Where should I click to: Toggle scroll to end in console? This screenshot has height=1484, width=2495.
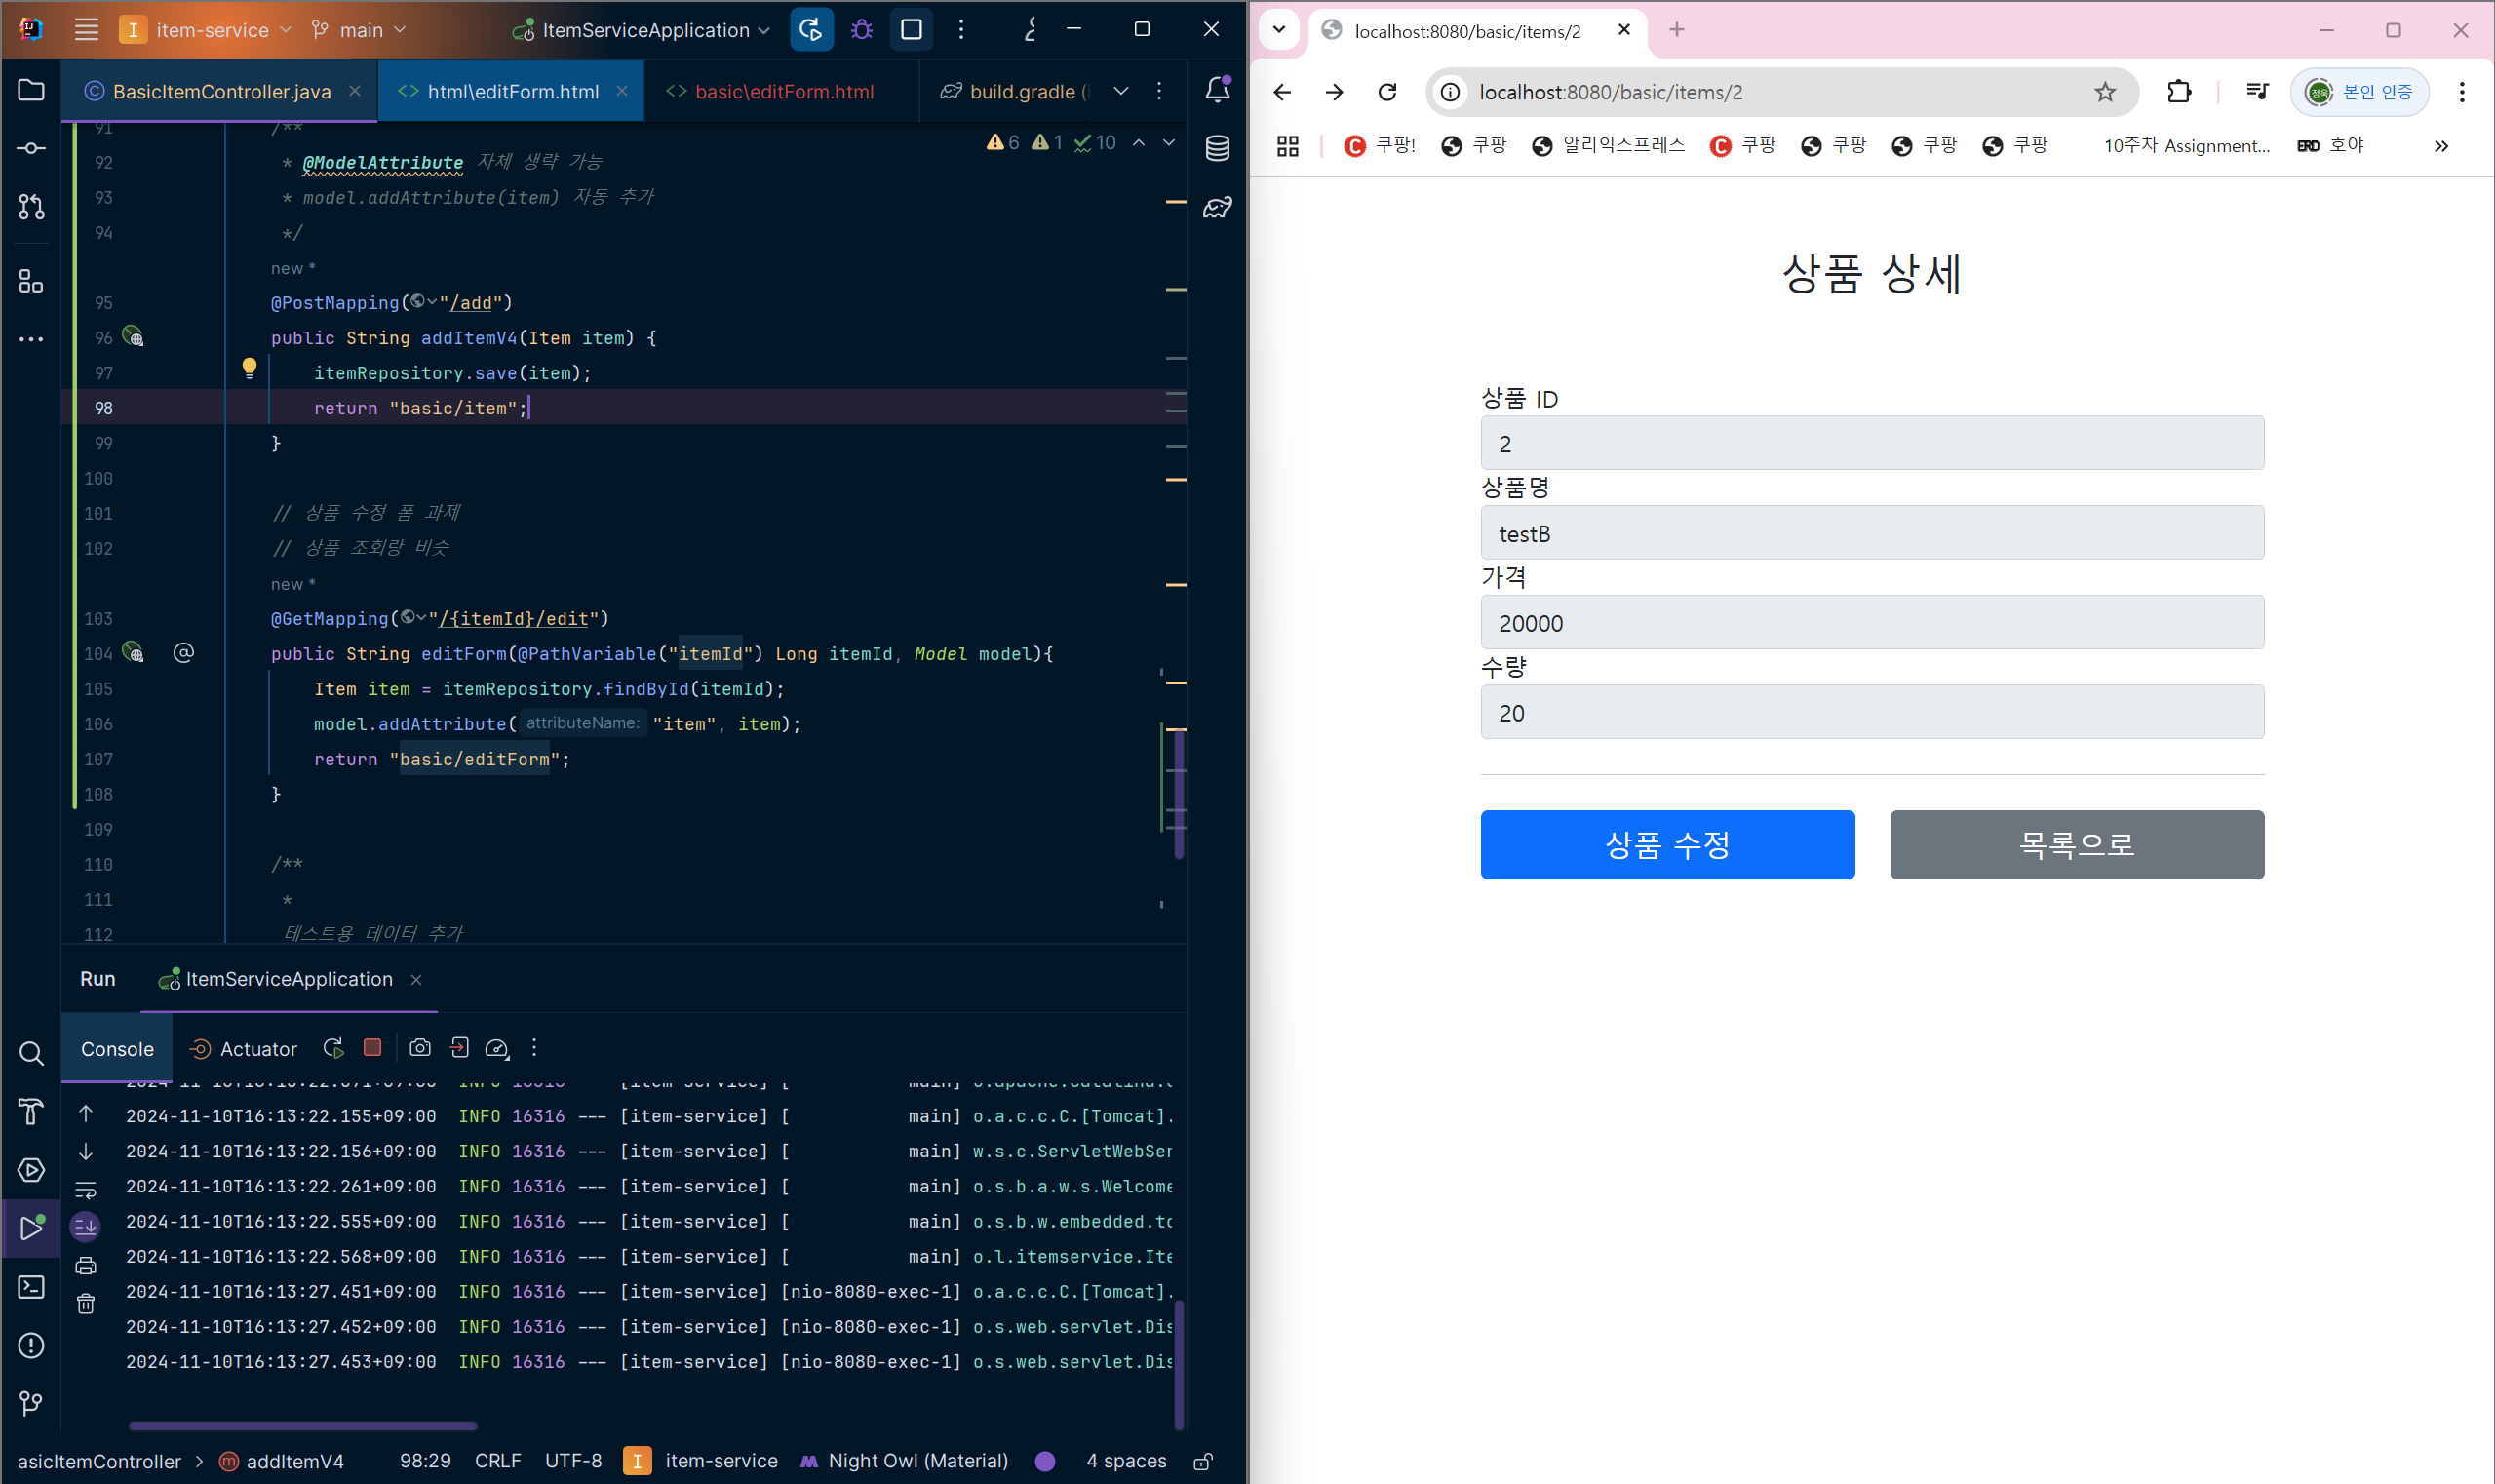click(x=86, y=1226)
